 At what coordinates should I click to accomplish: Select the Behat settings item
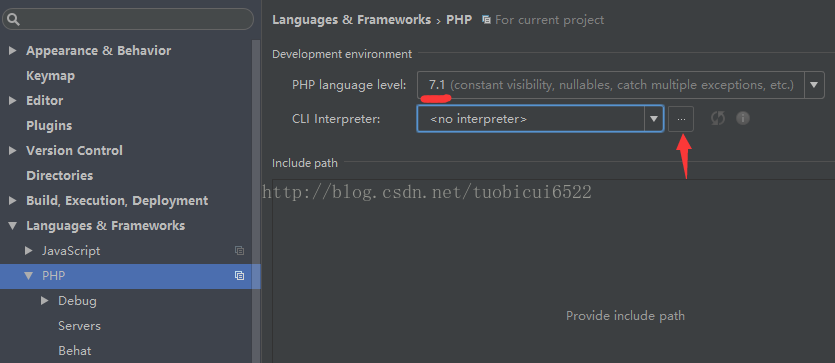(x=75, y=350)
